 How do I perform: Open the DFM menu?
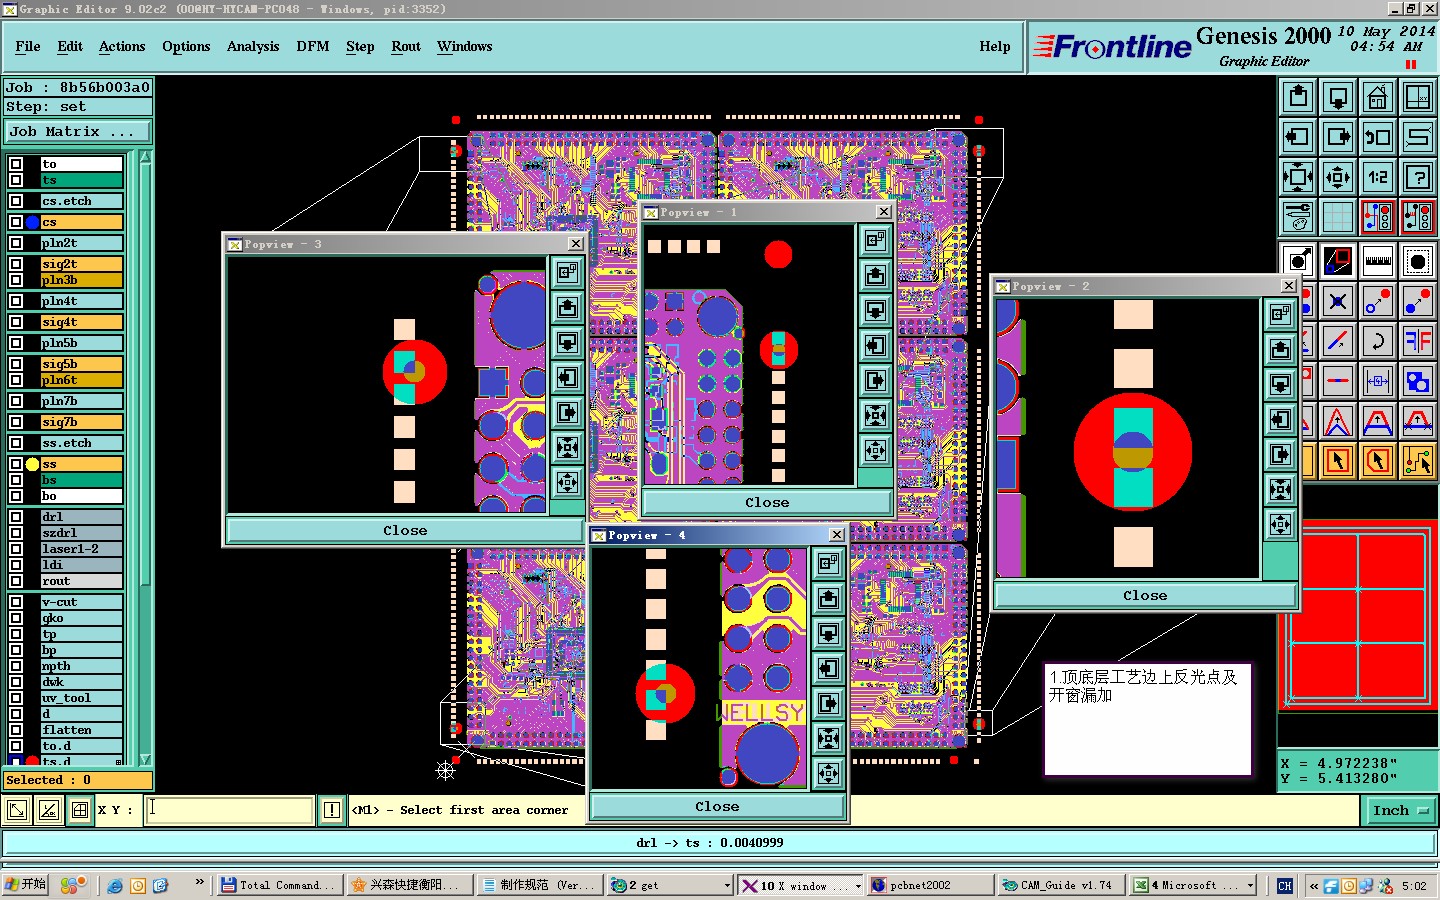pos(313,46)
